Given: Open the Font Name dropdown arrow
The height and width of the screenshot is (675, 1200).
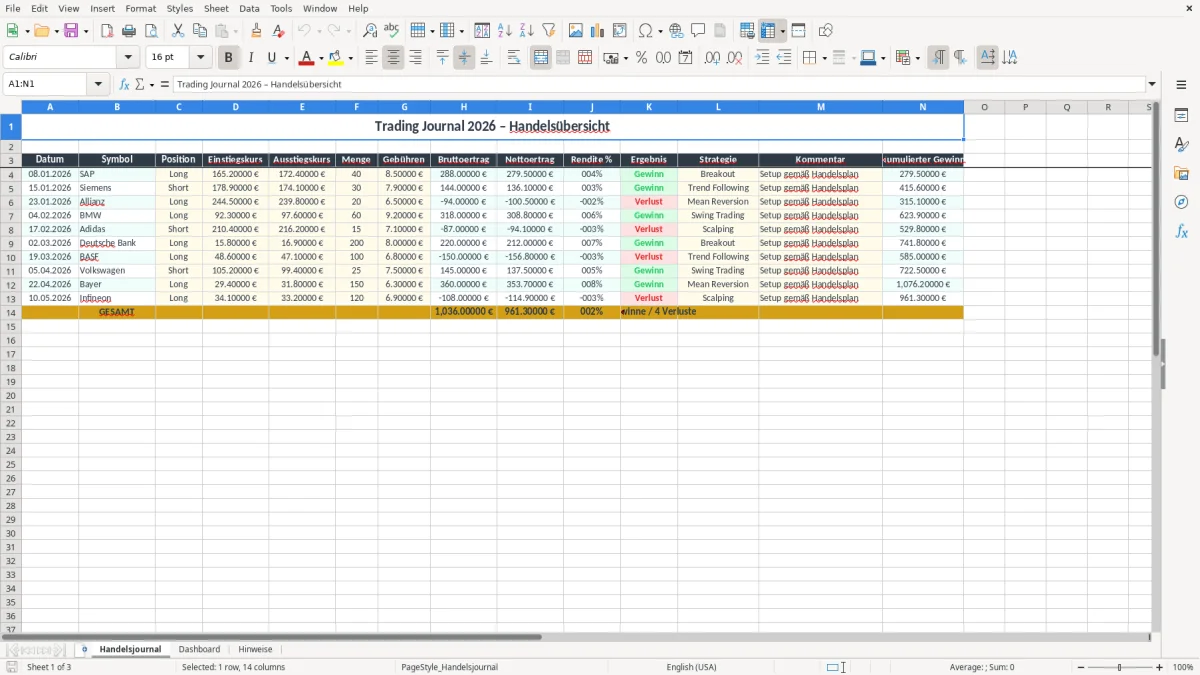Looking at the screenshot, I should coord(128,58).
